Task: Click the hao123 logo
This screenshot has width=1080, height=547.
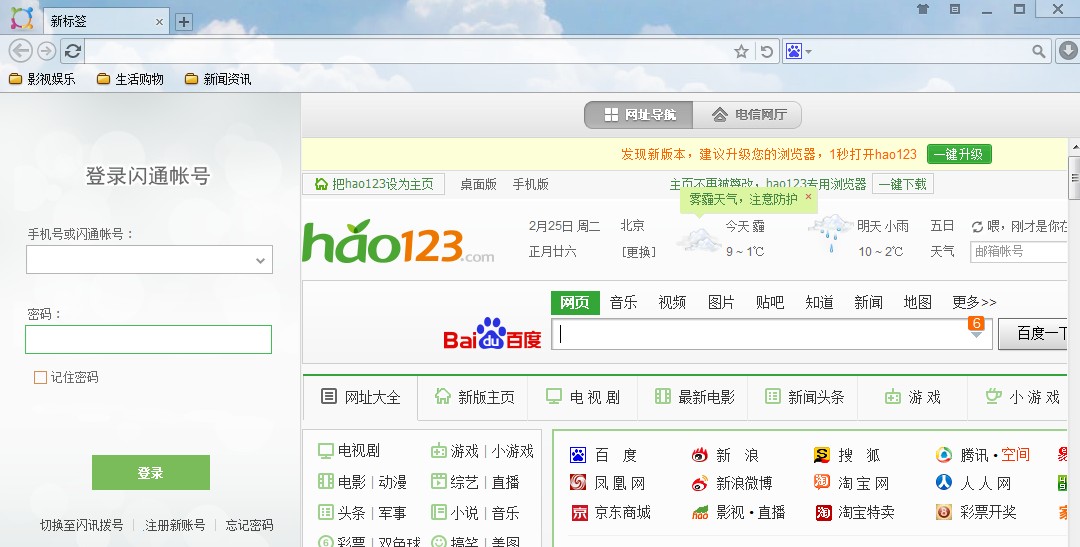Action: 398,241
